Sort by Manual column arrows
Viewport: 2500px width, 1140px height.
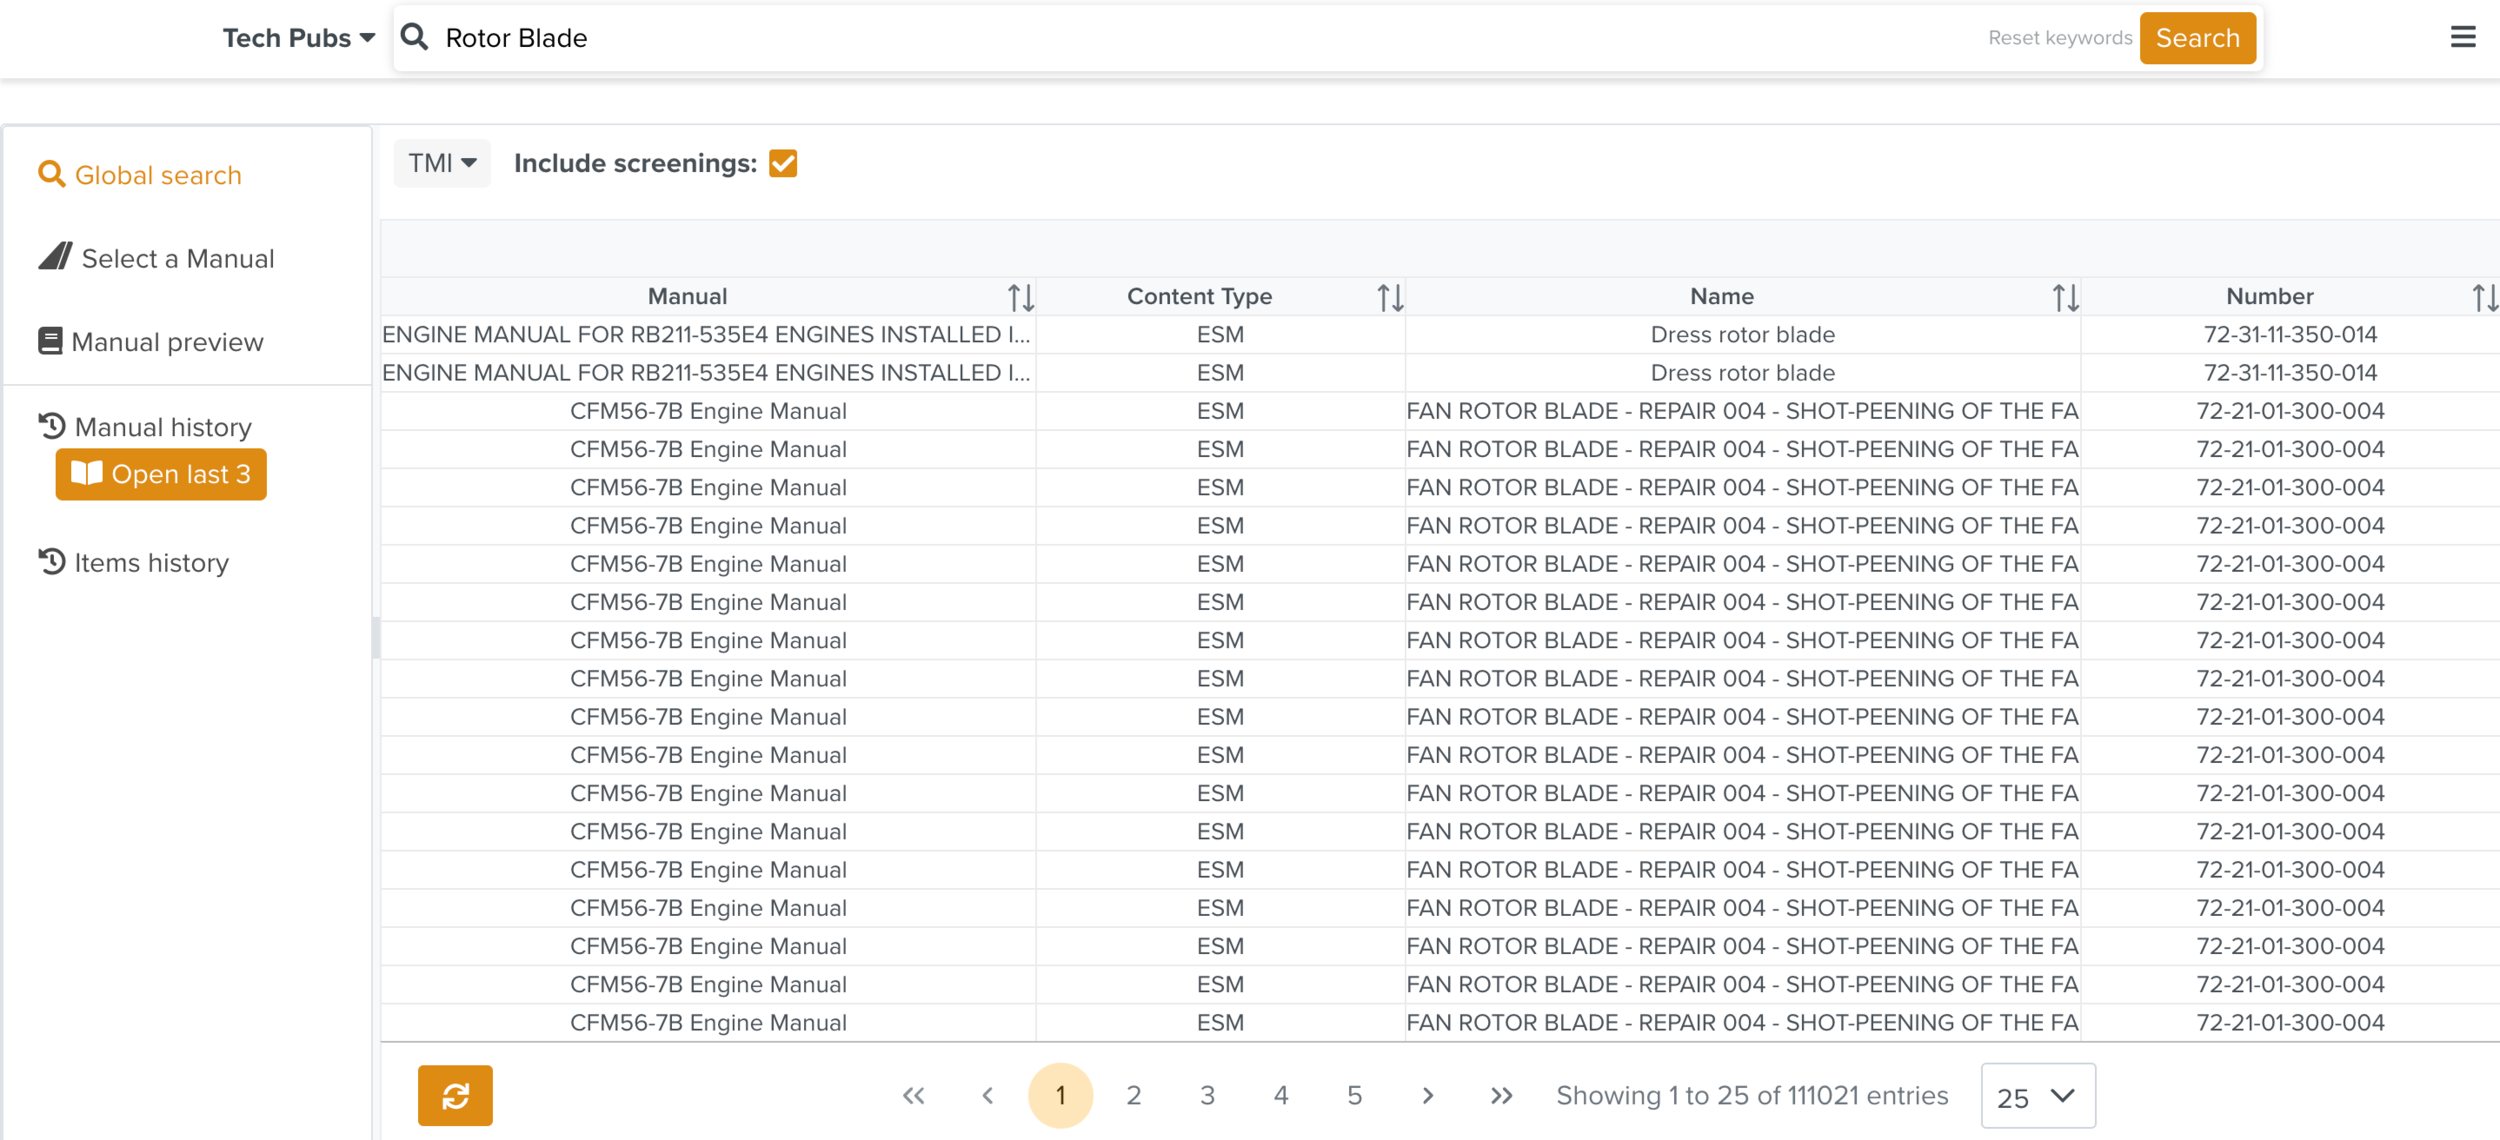[x=1020, y=297]
